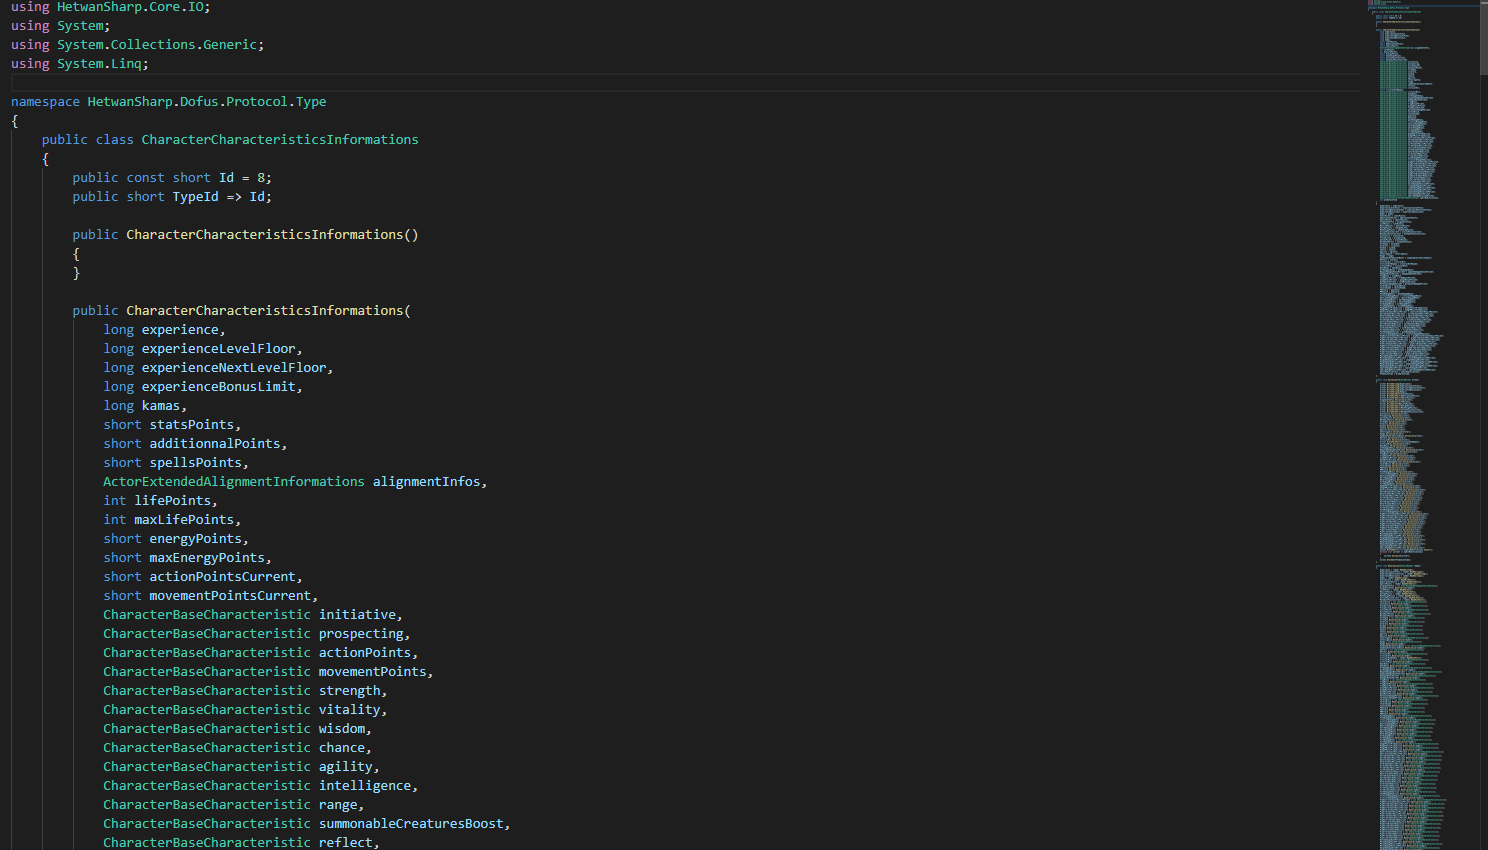Click parameter "range"

tap(338, 805)
